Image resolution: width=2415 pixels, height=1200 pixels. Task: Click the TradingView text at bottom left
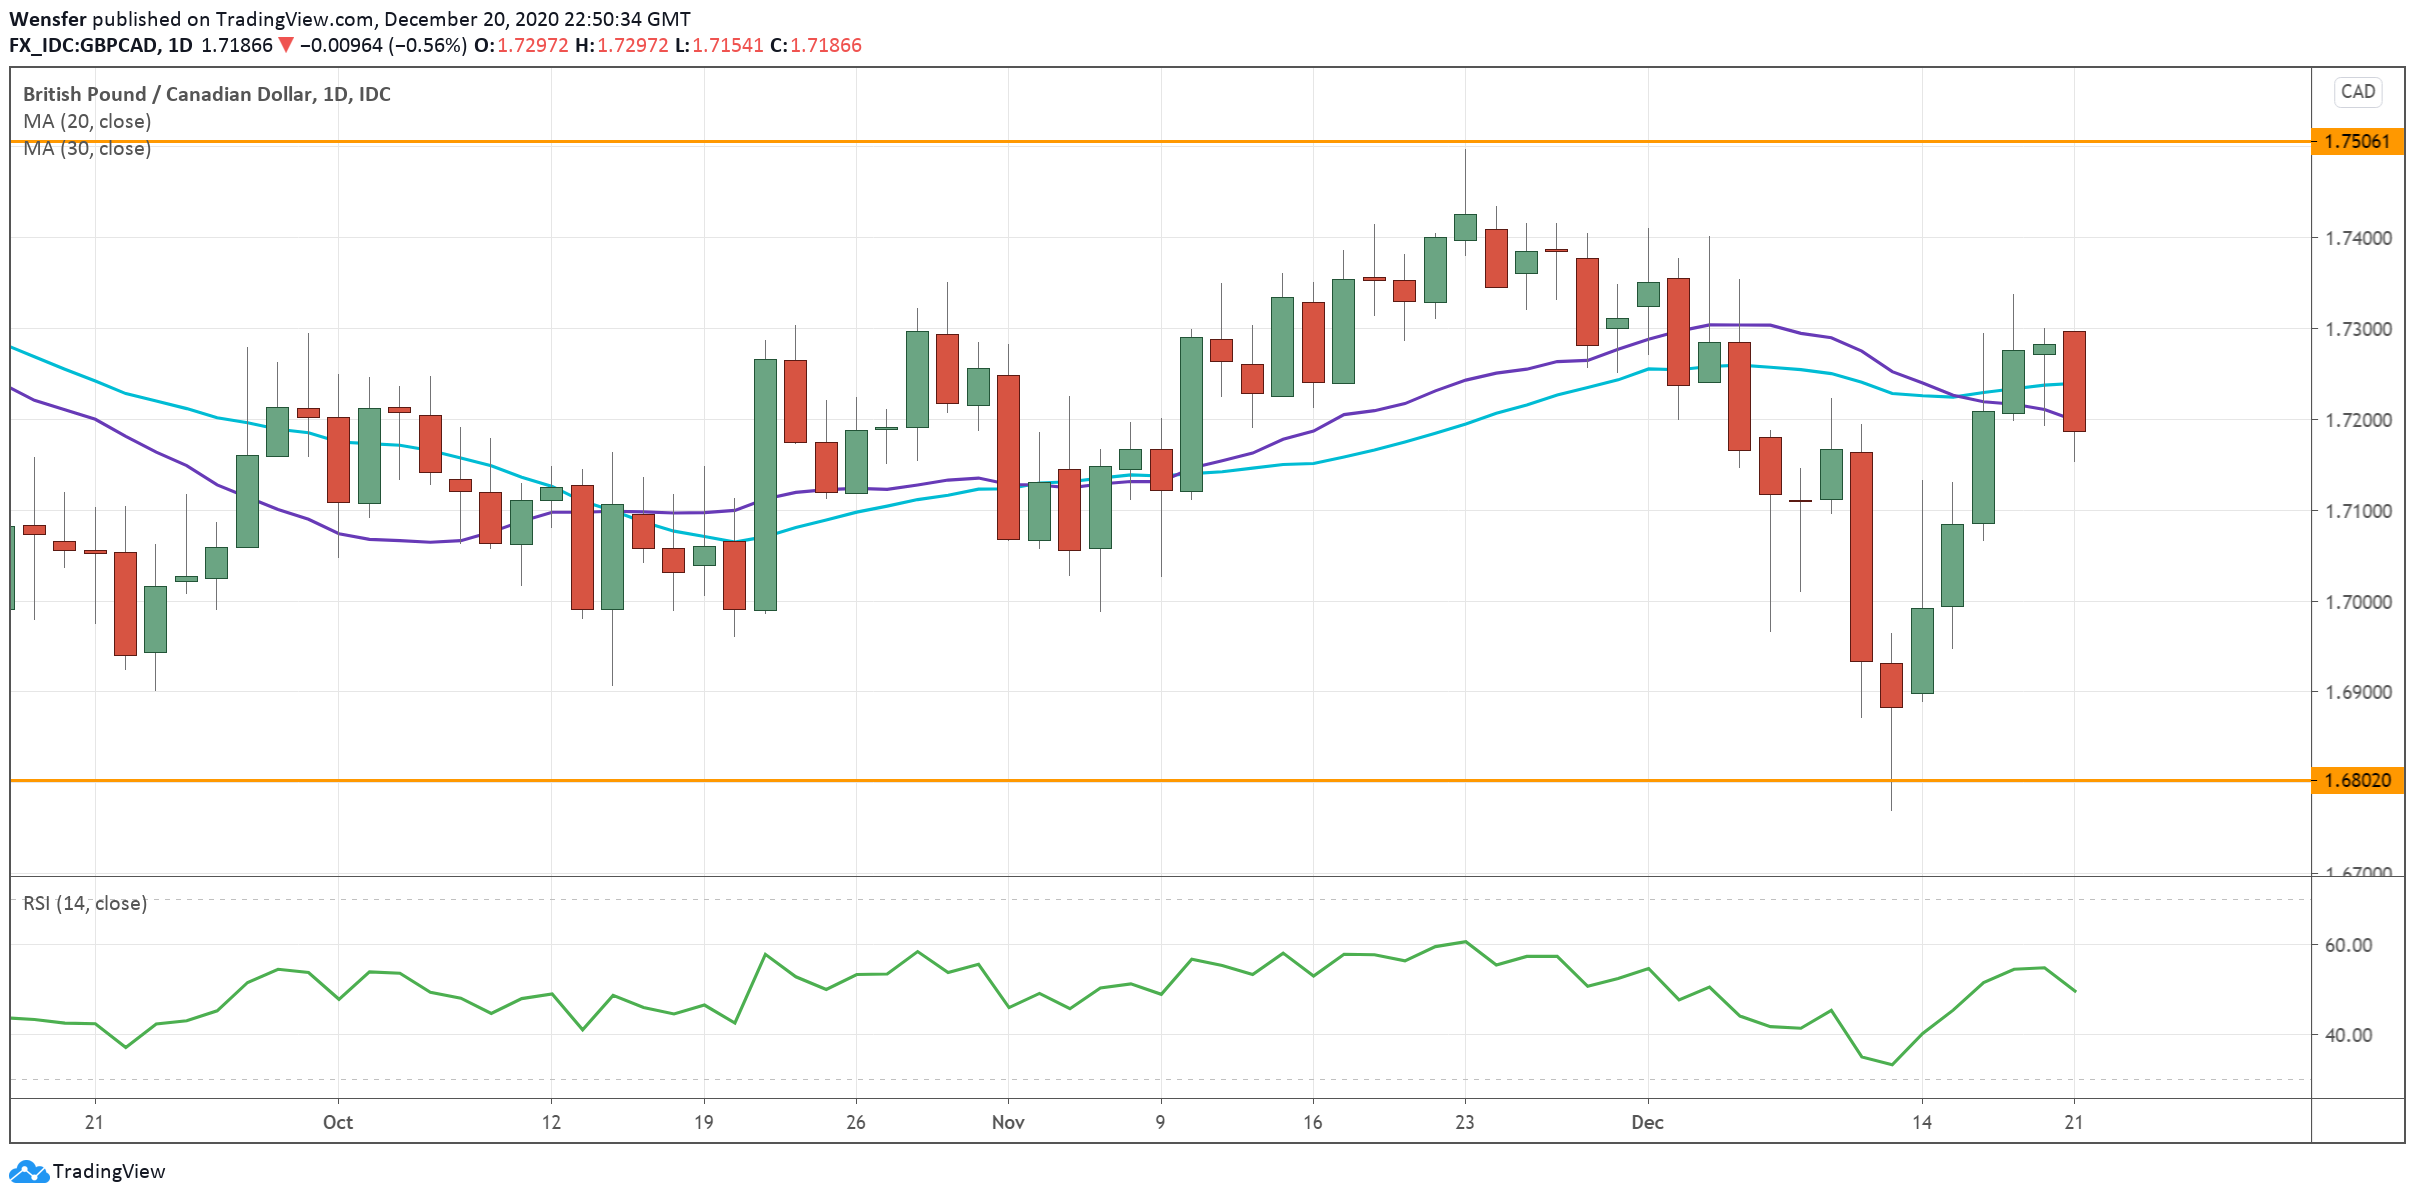pyautogui.click(x=108, y=1171)
